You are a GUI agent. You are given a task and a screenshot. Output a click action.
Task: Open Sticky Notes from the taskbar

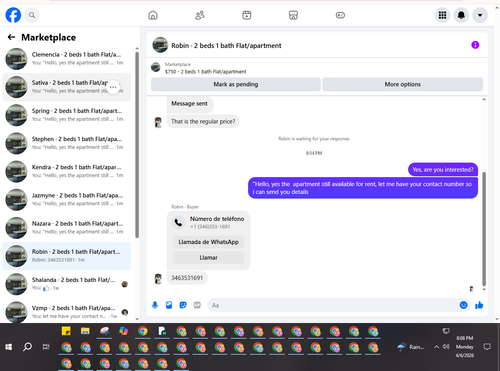click(x=66, y=331)
